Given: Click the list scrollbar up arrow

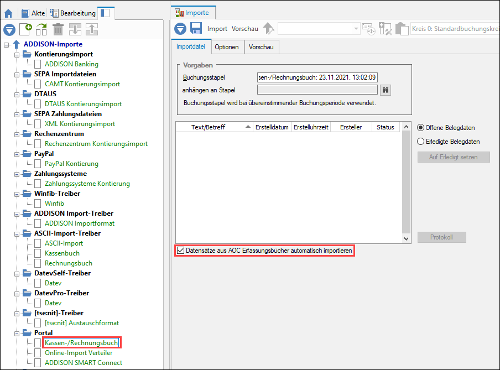Looking at the screenshot, I should pos(406,127).
